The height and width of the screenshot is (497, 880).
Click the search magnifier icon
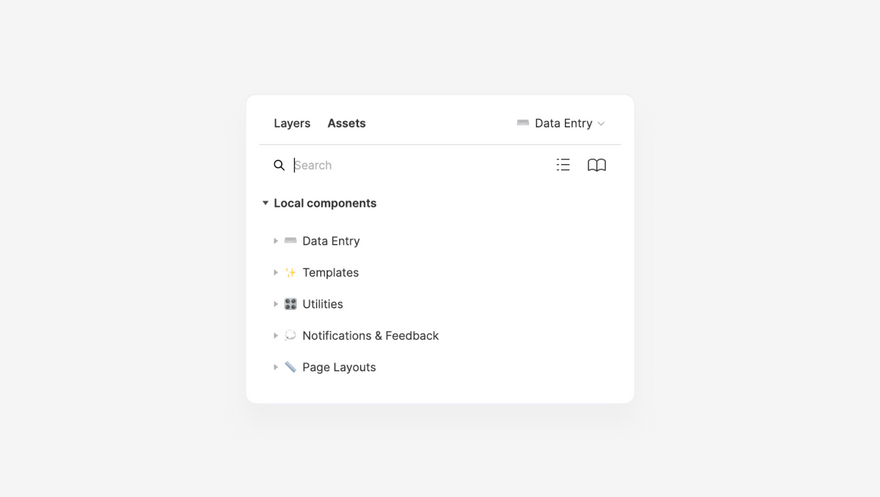[x=279, y=165]
